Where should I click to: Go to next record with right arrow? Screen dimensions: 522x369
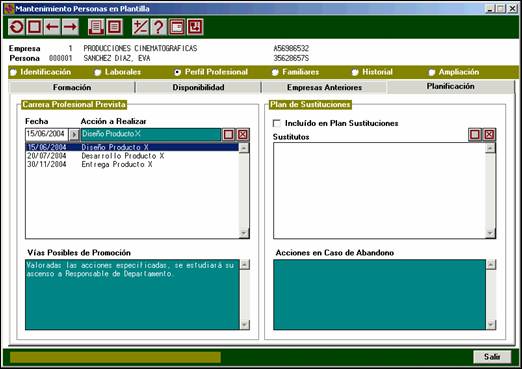(70, 27)
